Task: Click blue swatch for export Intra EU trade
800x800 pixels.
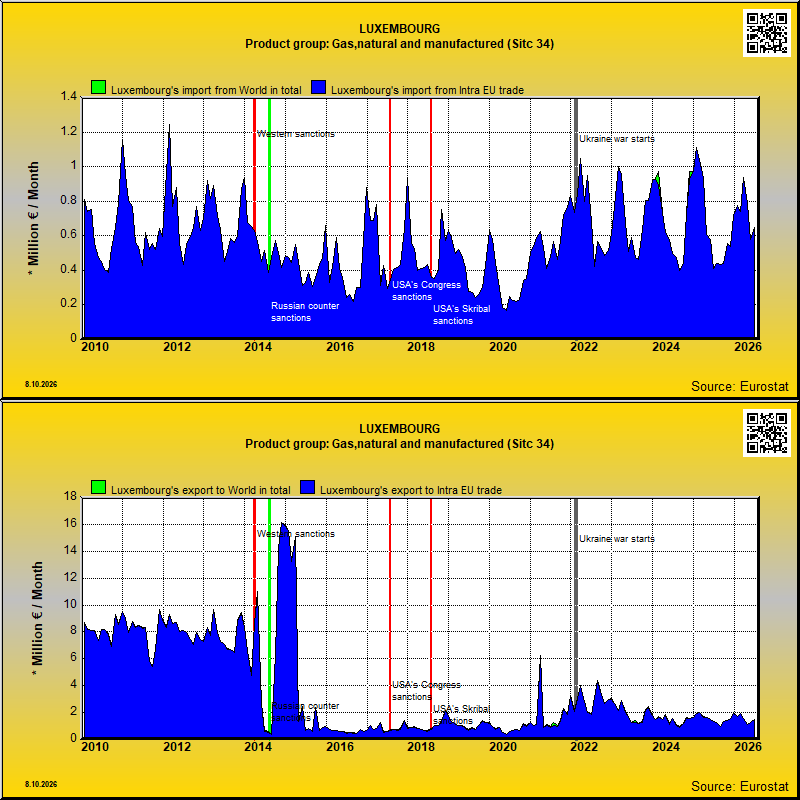Action: coord(308,487)
